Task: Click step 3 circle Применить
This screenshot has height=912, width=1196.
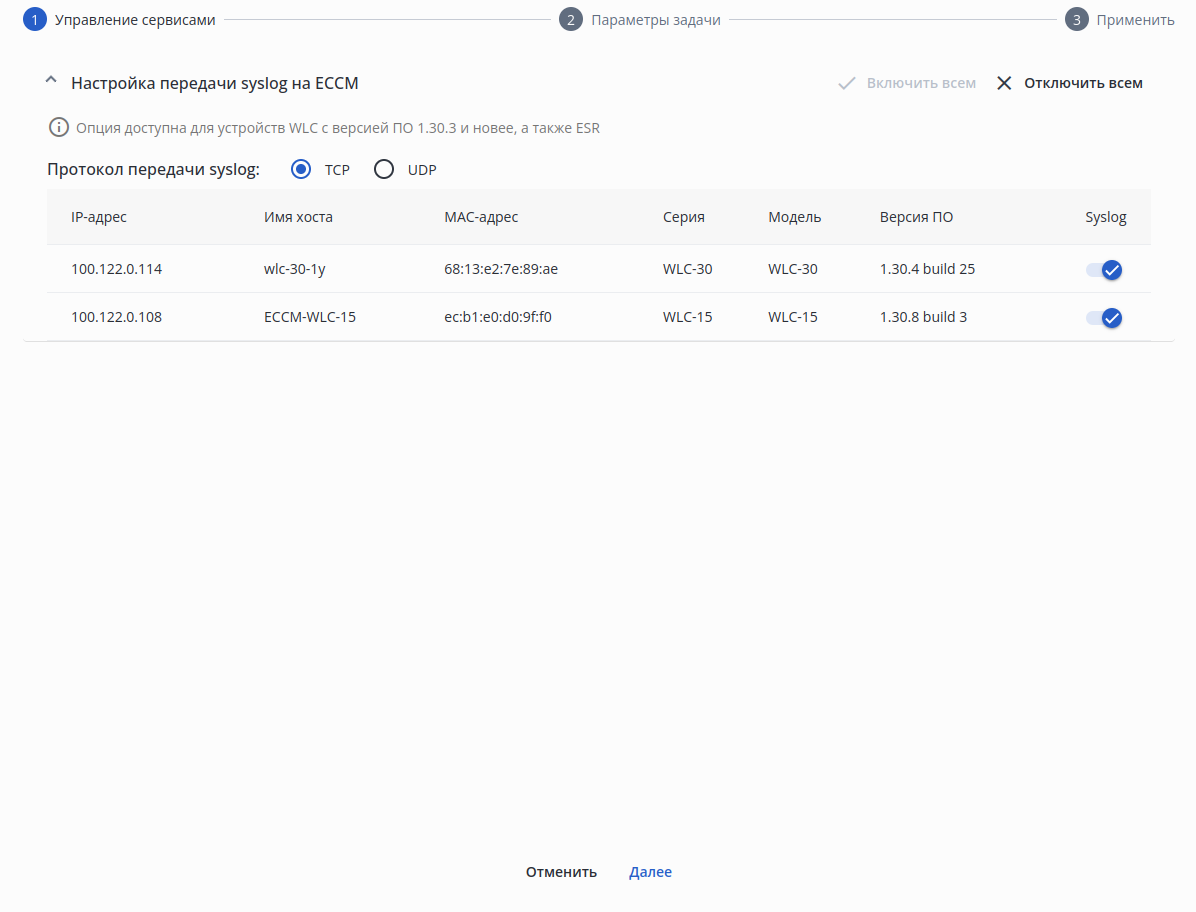Action: coord(1076,19)
